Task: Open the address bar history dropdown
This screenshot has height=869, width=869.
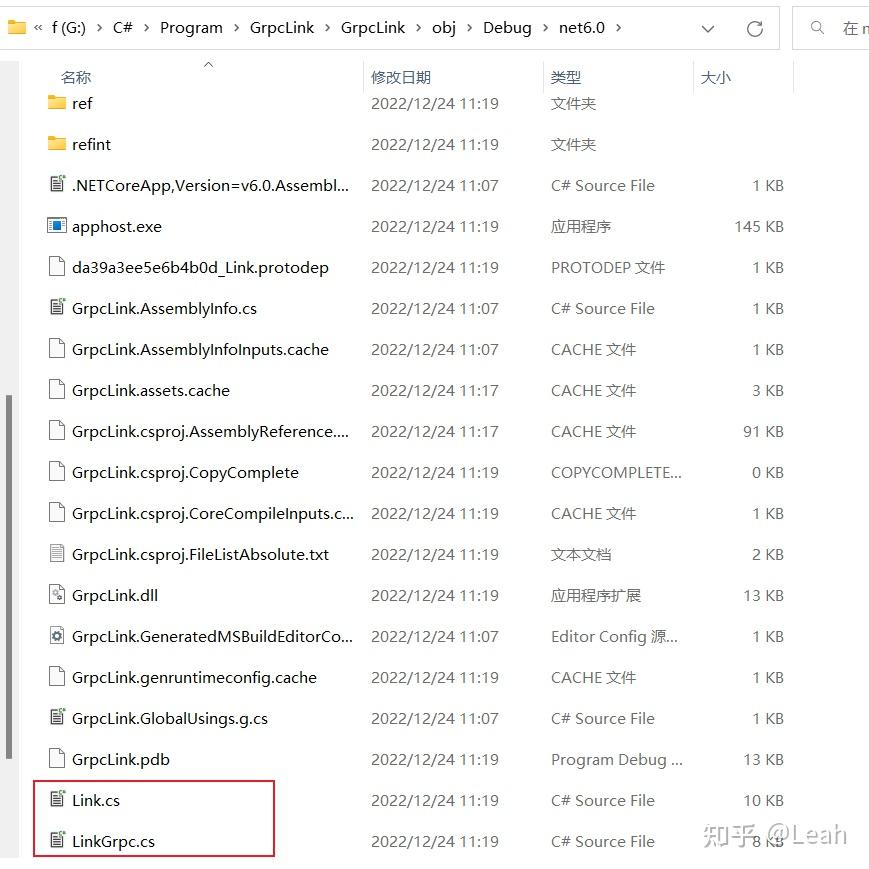Action: 708,28
